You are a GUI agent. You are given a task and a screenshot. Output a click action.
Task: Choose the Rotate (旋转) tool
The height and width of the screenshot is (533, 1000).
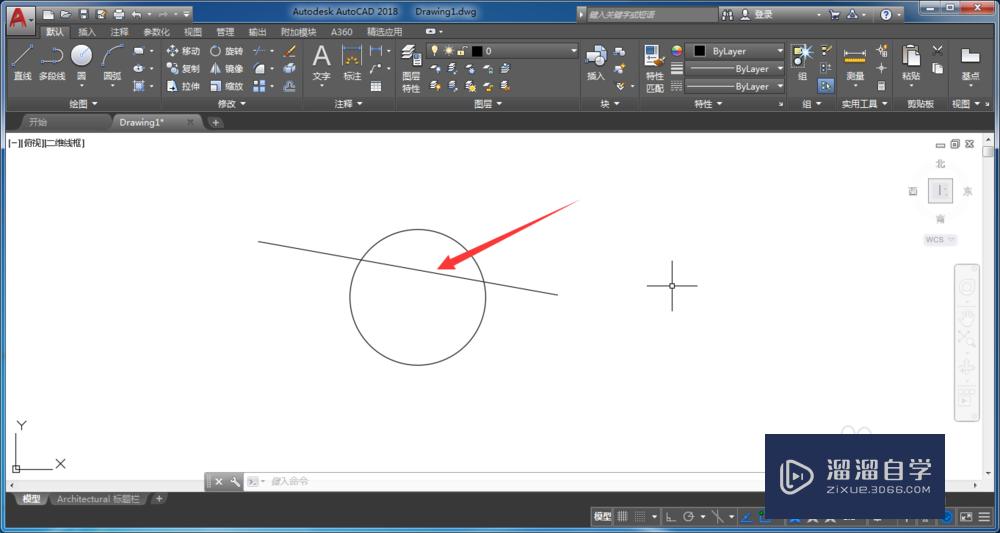[226, 51]
